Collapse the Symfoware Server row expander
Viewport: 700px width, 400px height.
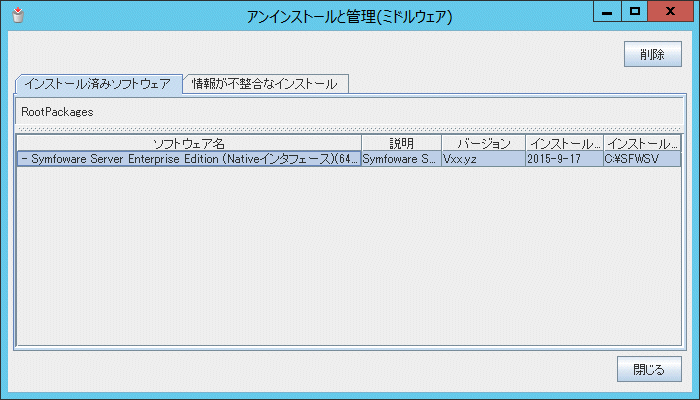coord(24,159)
